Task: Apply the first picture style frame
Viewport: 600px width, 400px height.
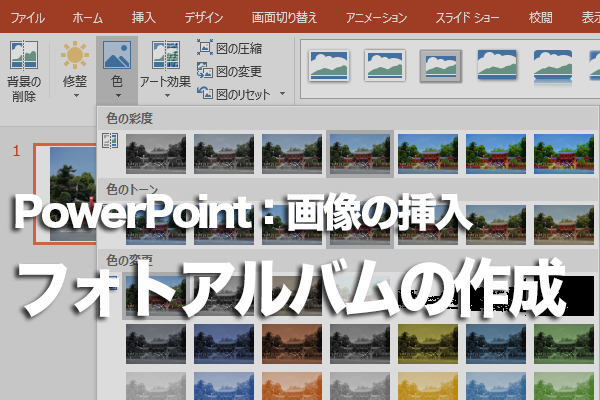Action: click(x=329, y=65)
